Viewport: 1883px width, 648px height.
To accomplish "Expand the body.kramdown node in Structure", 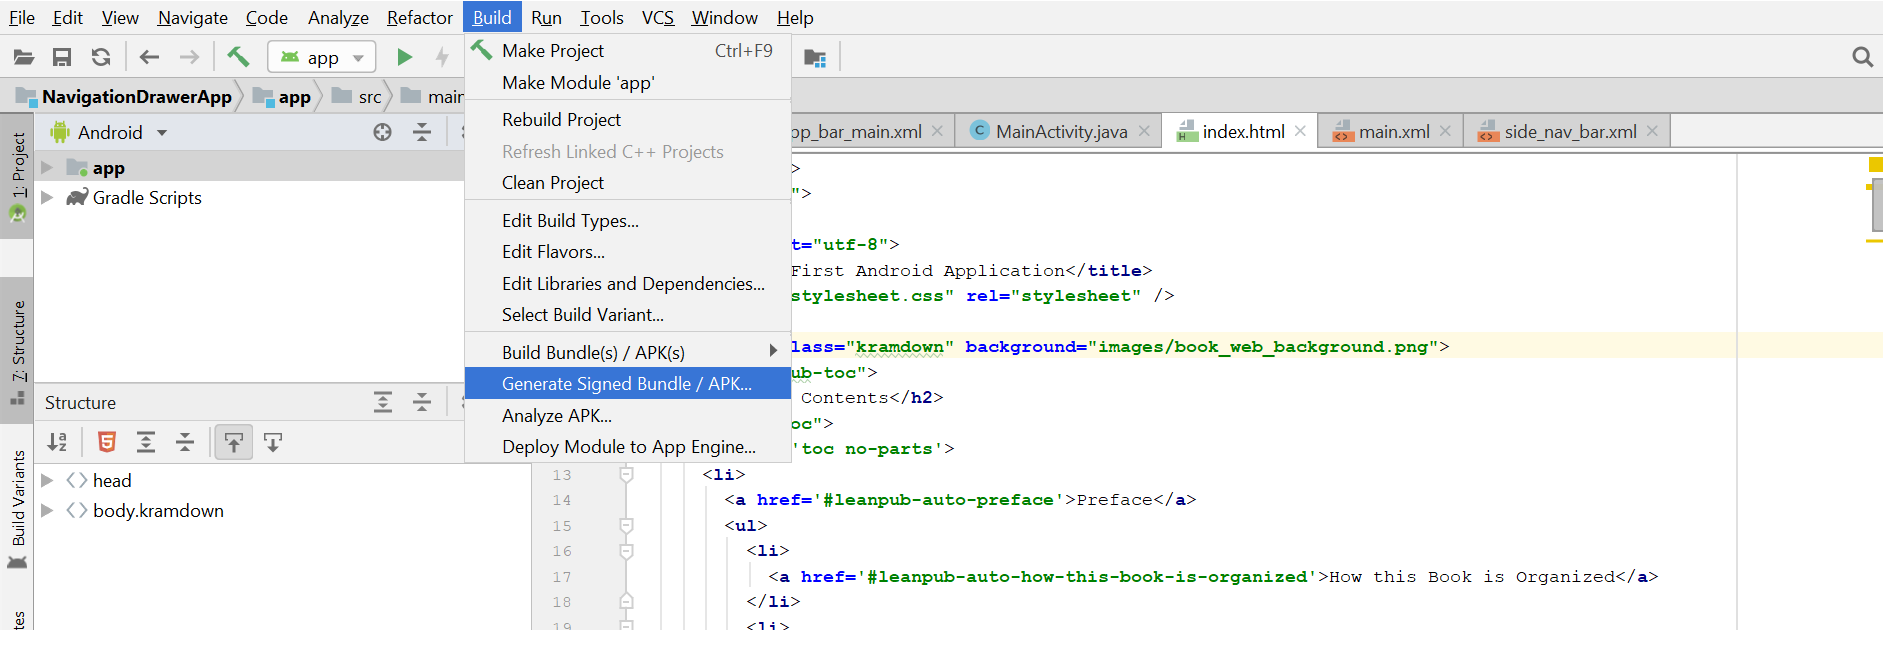I will point(46,511).
